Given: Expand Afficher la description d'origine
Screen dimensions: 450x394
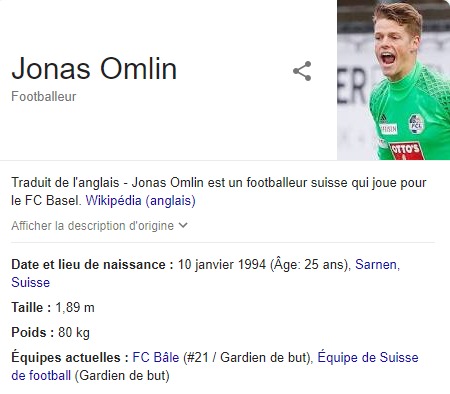Looking at the screenshot, I should tap(99, 226).
